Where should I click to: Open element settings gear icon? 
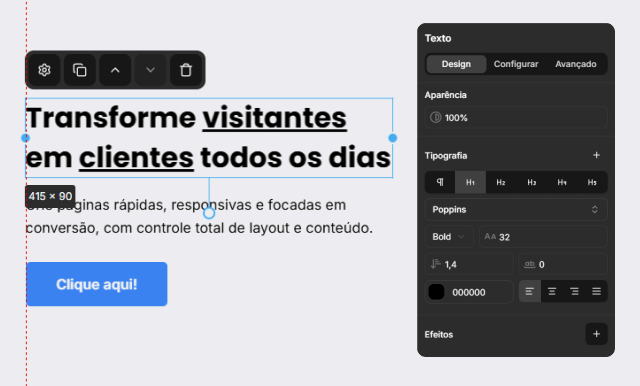coord(44,70)
